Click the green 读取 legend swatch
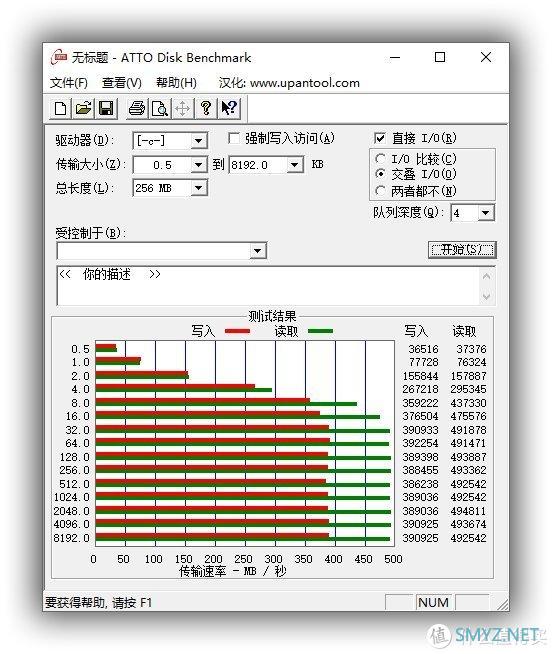Screen dimensions: 552x654 click(x=320, y=331)
